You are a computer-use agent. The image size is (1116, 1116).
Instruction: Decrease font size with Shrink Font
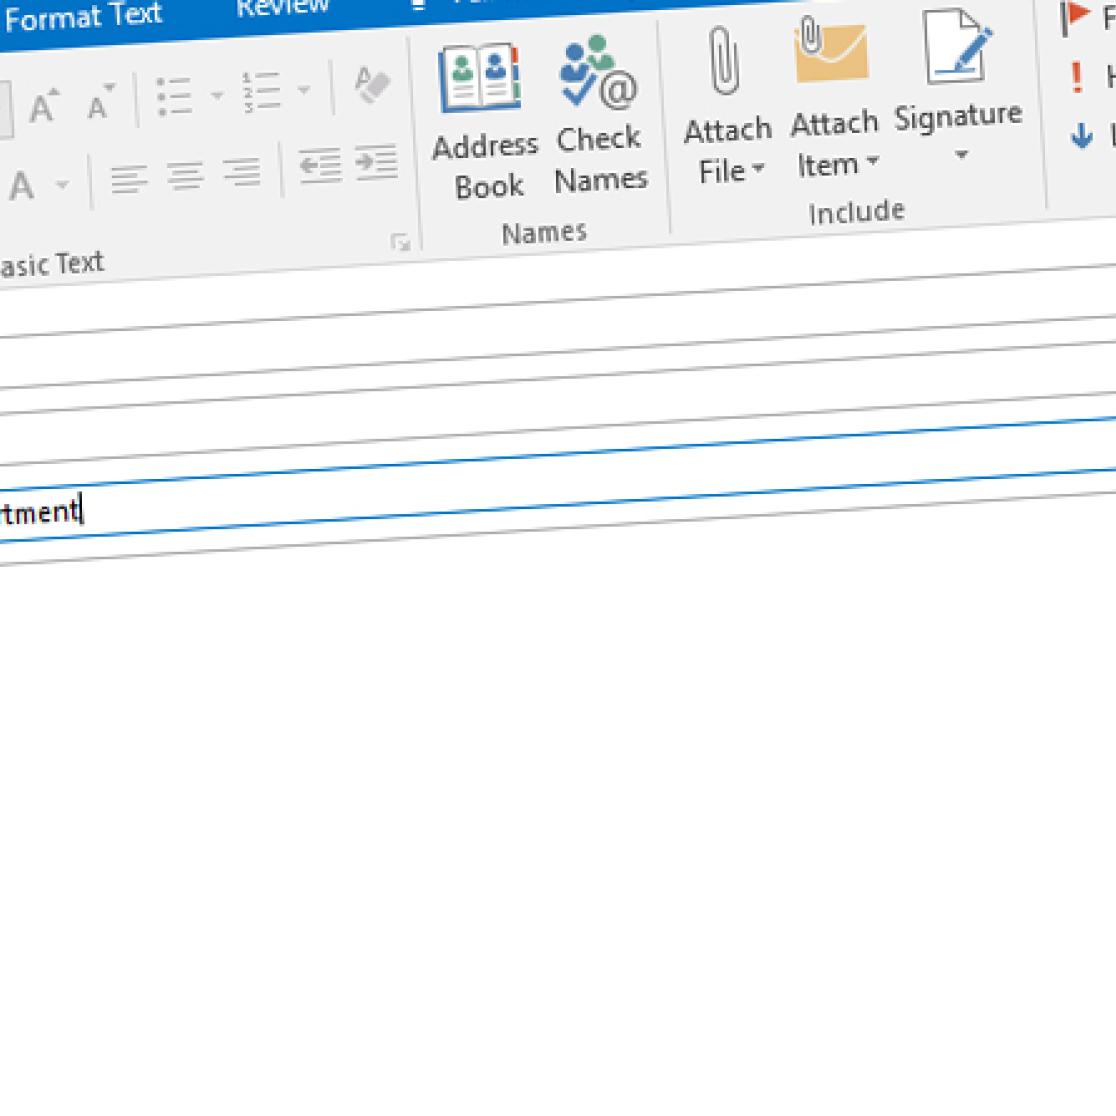(x=100, y=101)
